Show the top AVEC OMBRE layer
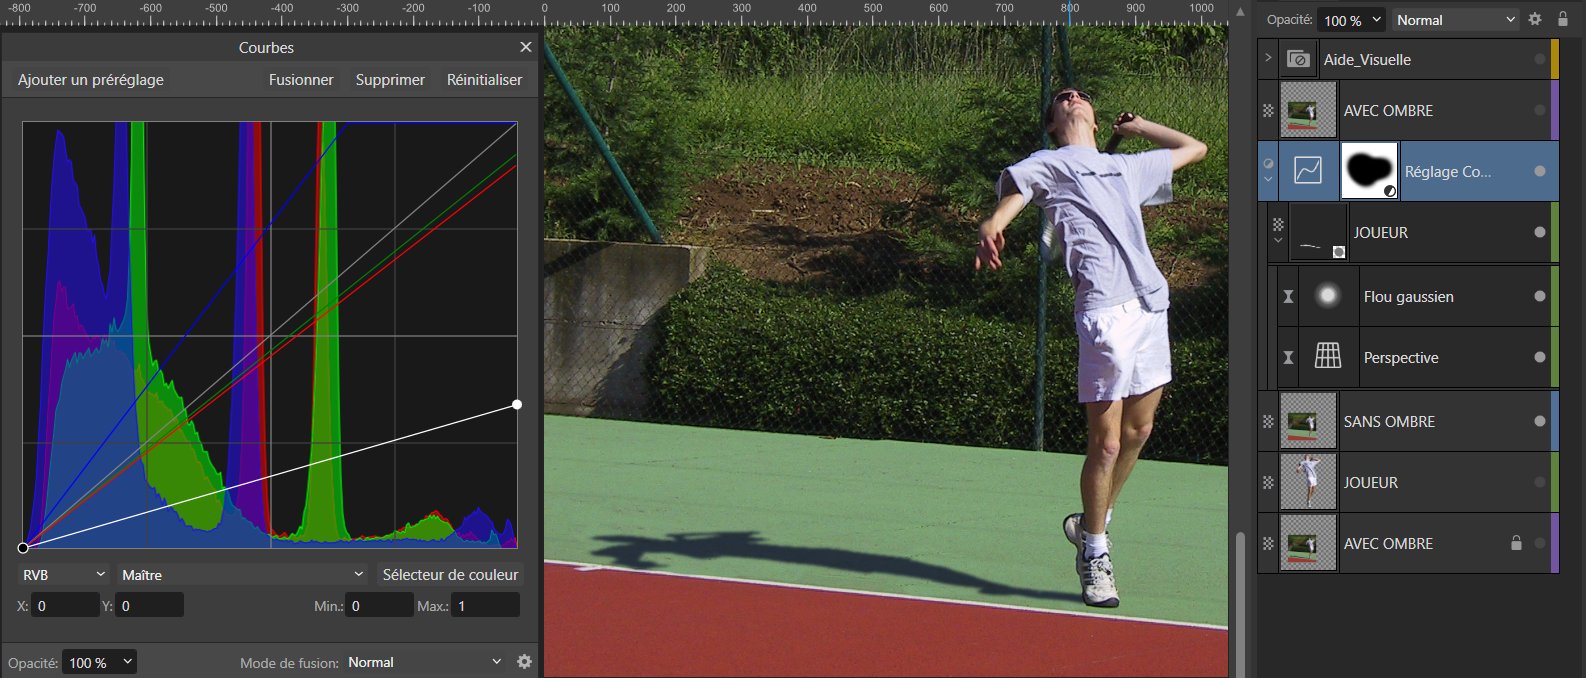 tap(1540, 110)
